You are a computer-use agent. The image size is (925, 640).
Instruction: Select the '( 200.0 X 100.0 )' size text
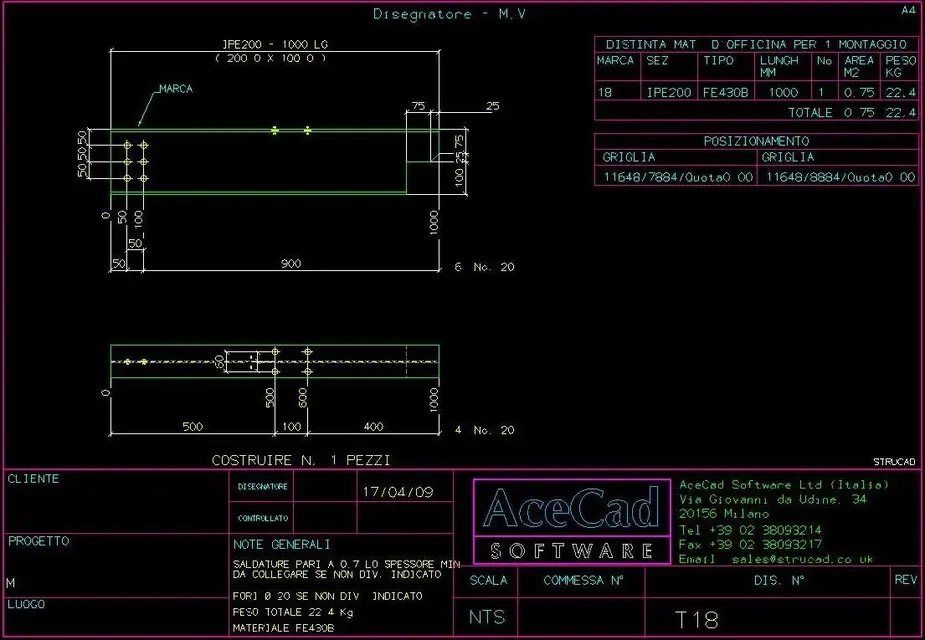(271, 58)
